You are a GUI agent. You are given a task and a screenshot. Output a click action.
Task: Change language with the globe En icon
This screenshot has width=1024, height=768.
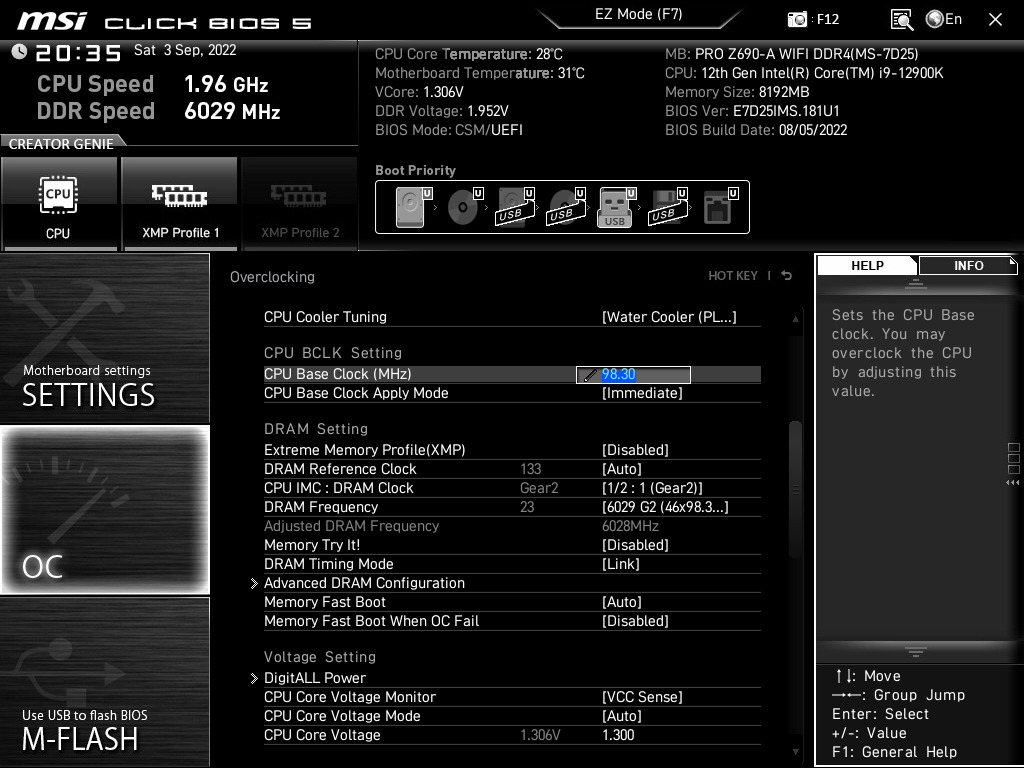pos(944,20)
